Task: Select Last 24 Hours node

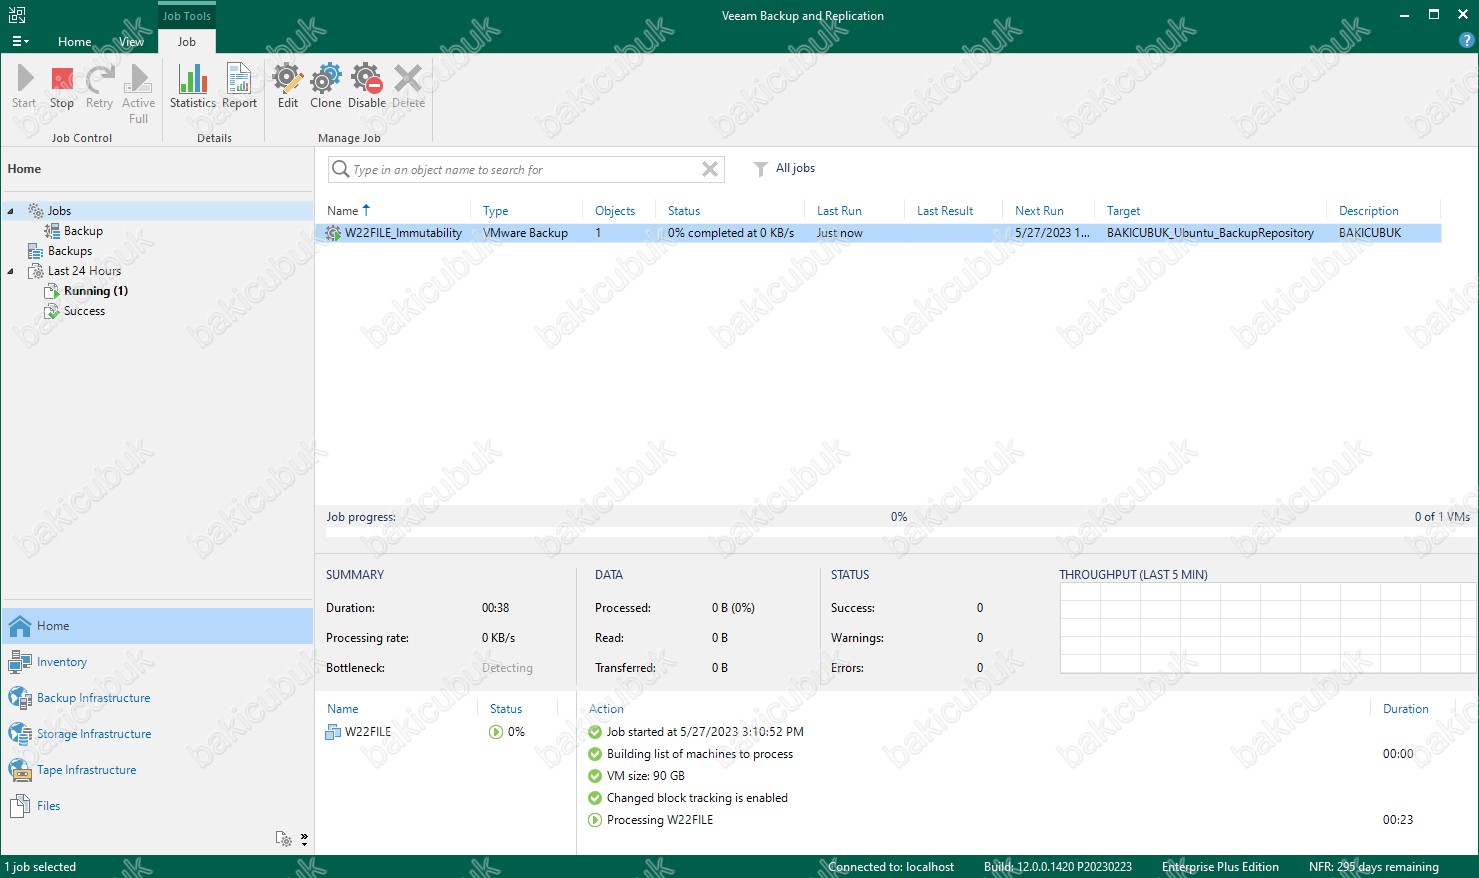Action: [84, 271]
